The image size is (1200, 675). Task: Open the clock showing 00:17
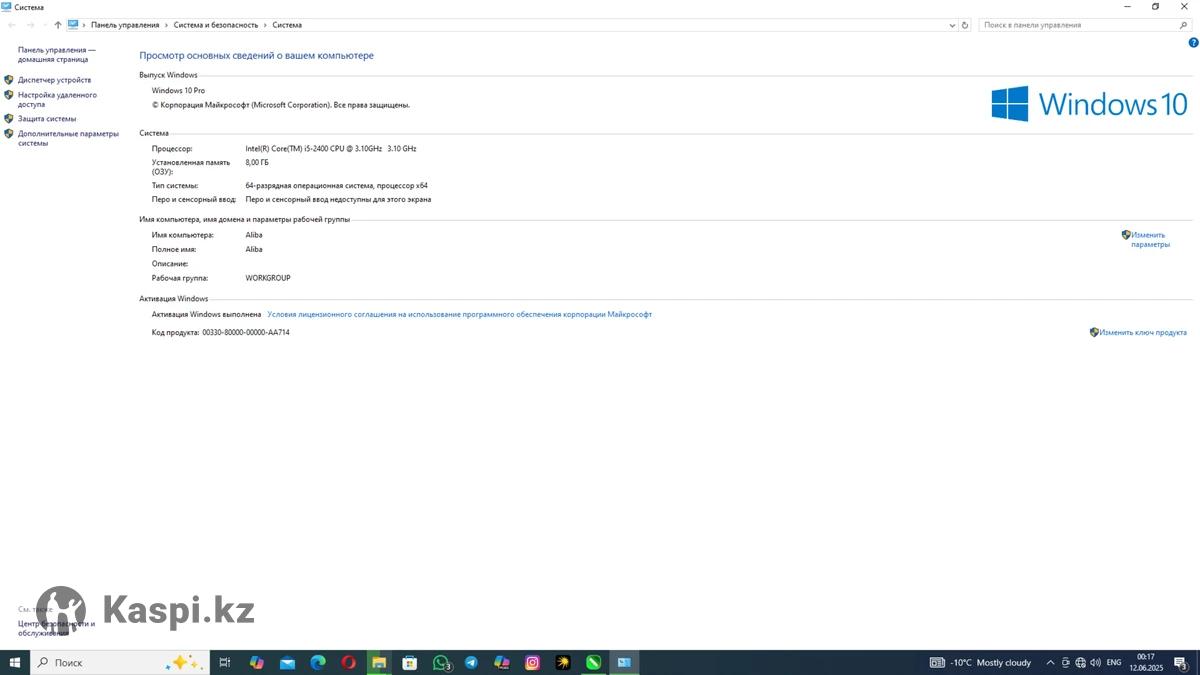tap(1146, 662)
